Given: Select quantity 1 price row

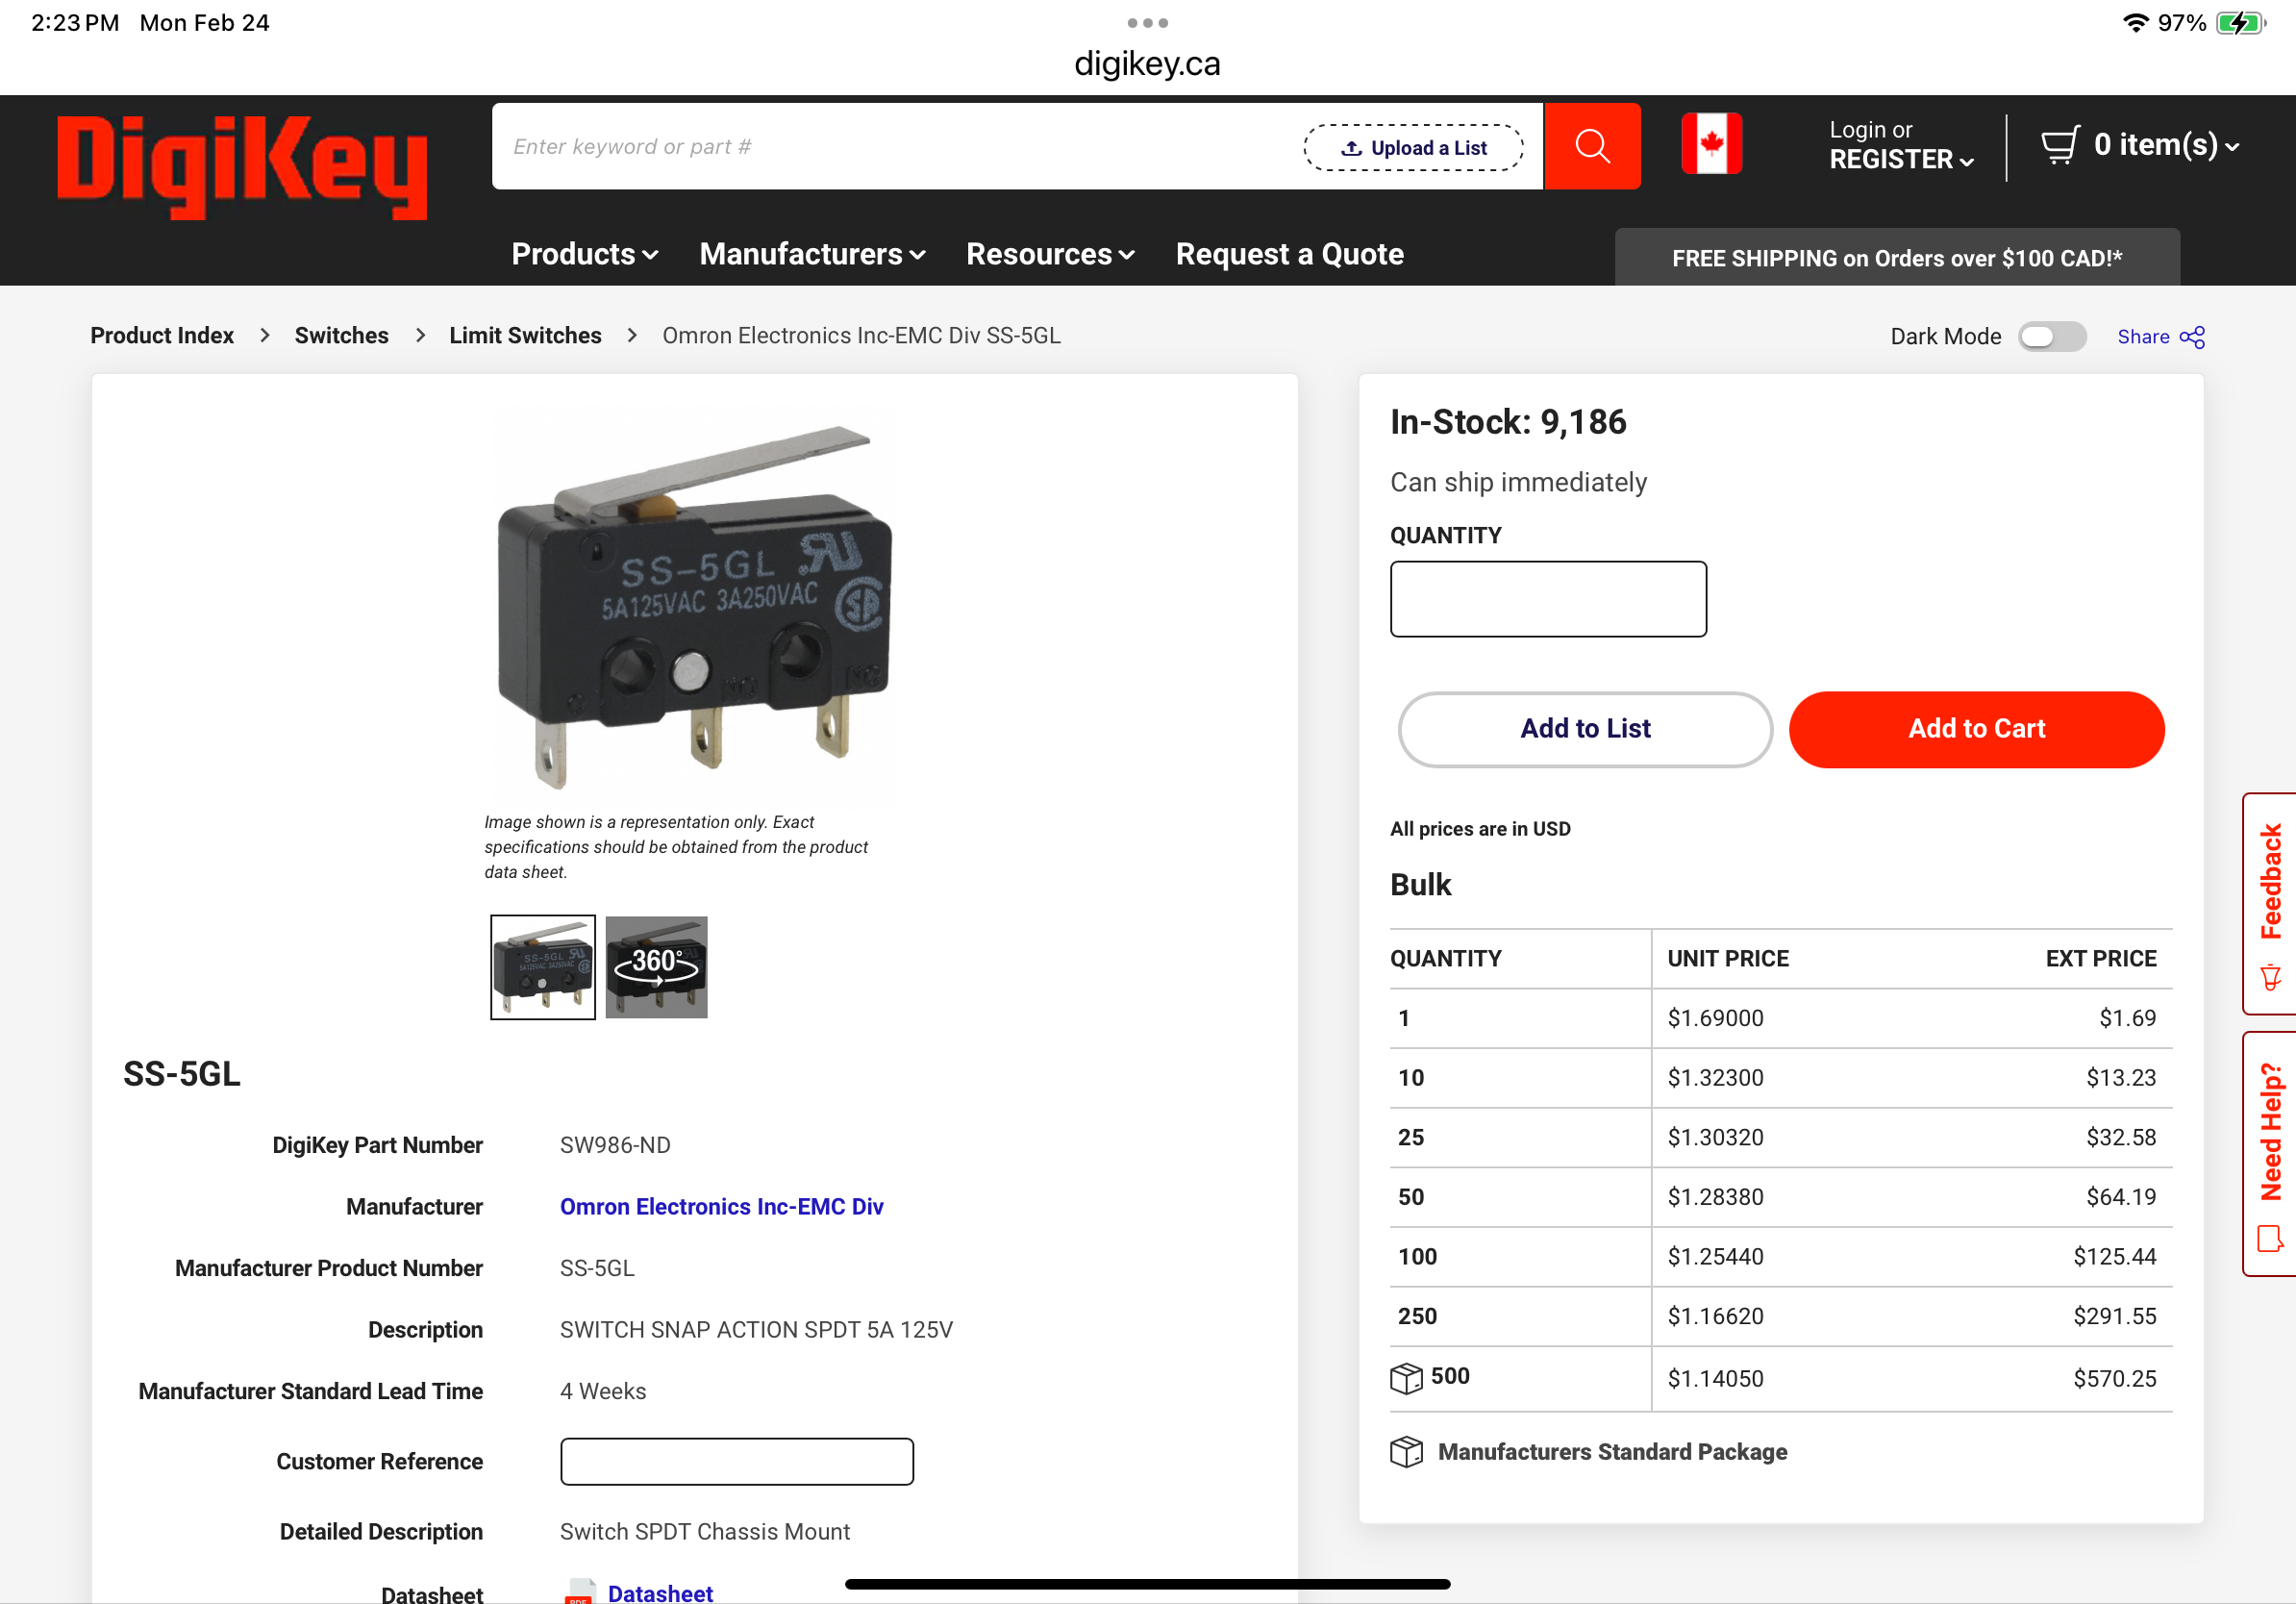Looking at the screenshot, I should tap(1780, 1018).
